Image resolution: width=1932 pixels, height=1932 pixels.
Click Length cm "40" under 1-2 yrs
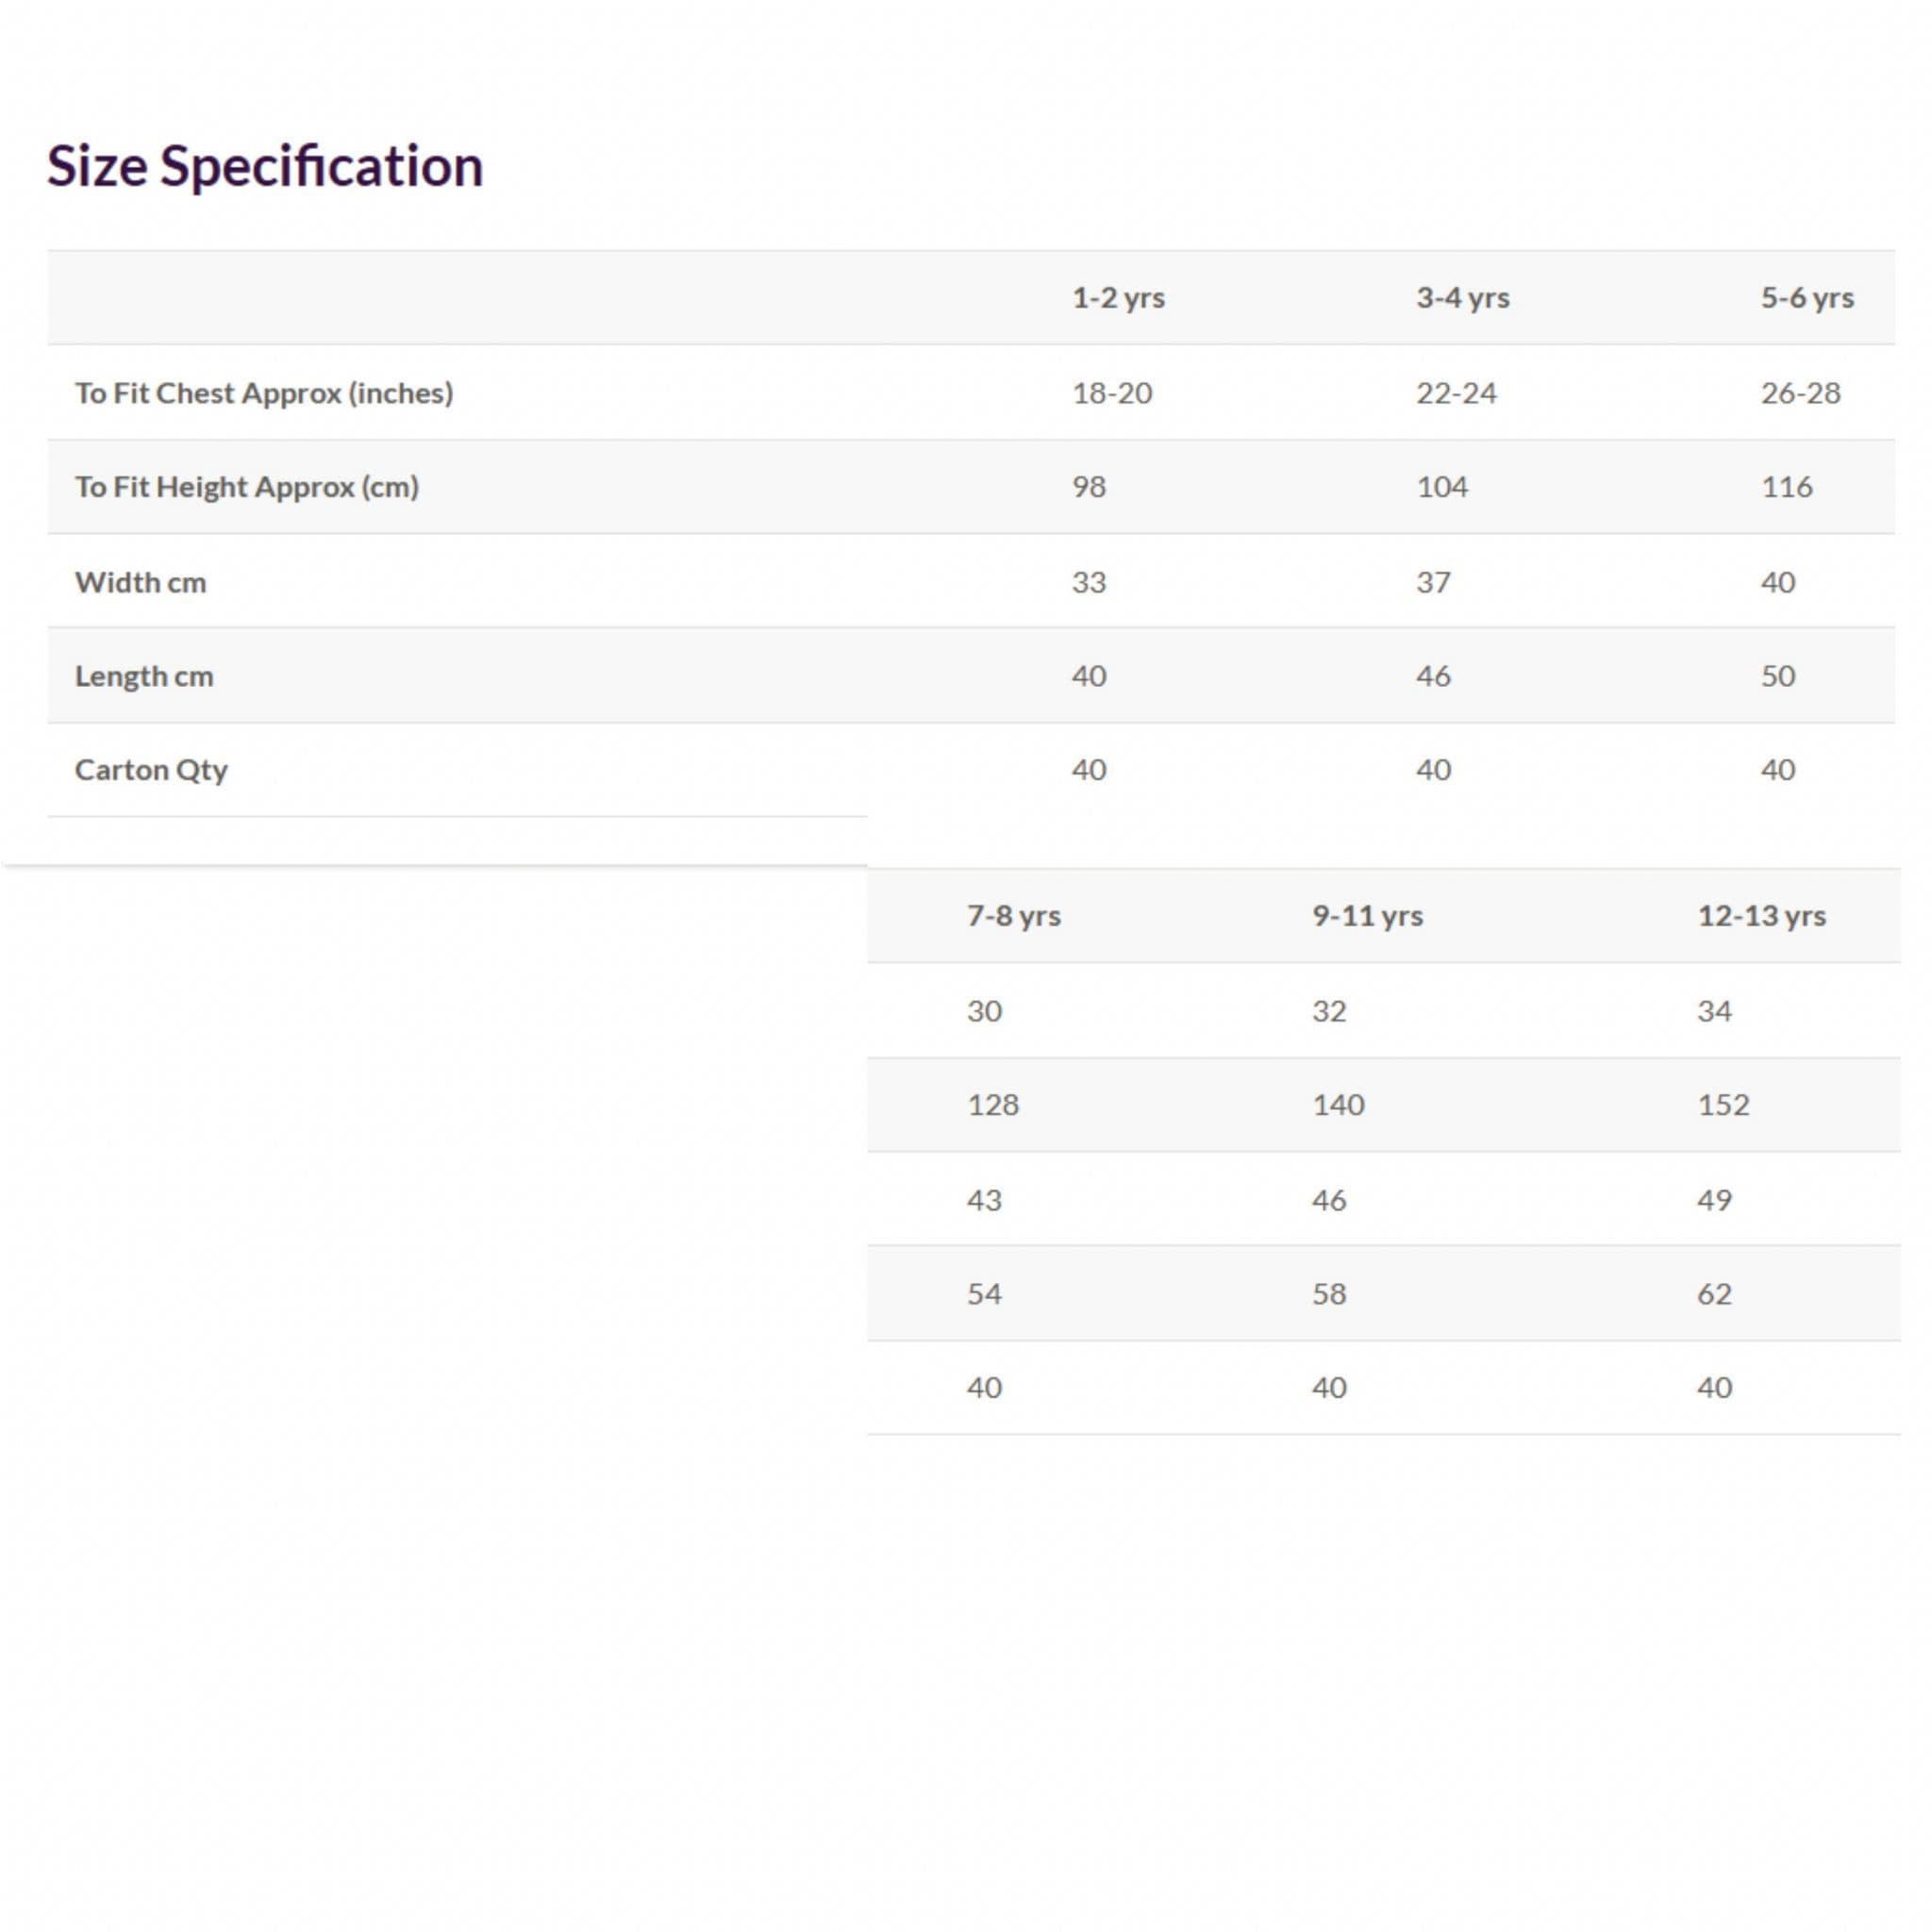(x=1089, y=676)
